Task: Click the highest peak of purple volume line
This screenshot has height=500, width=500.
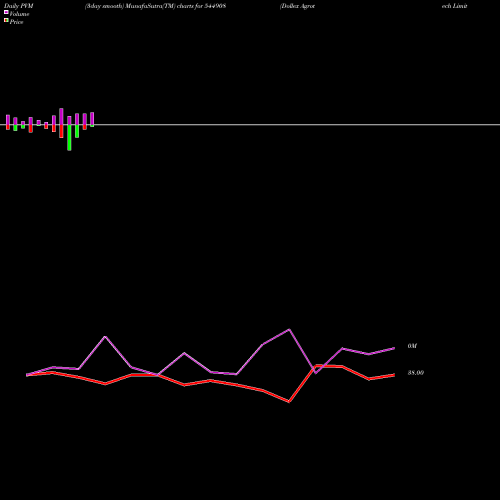Action: [289, 330]
